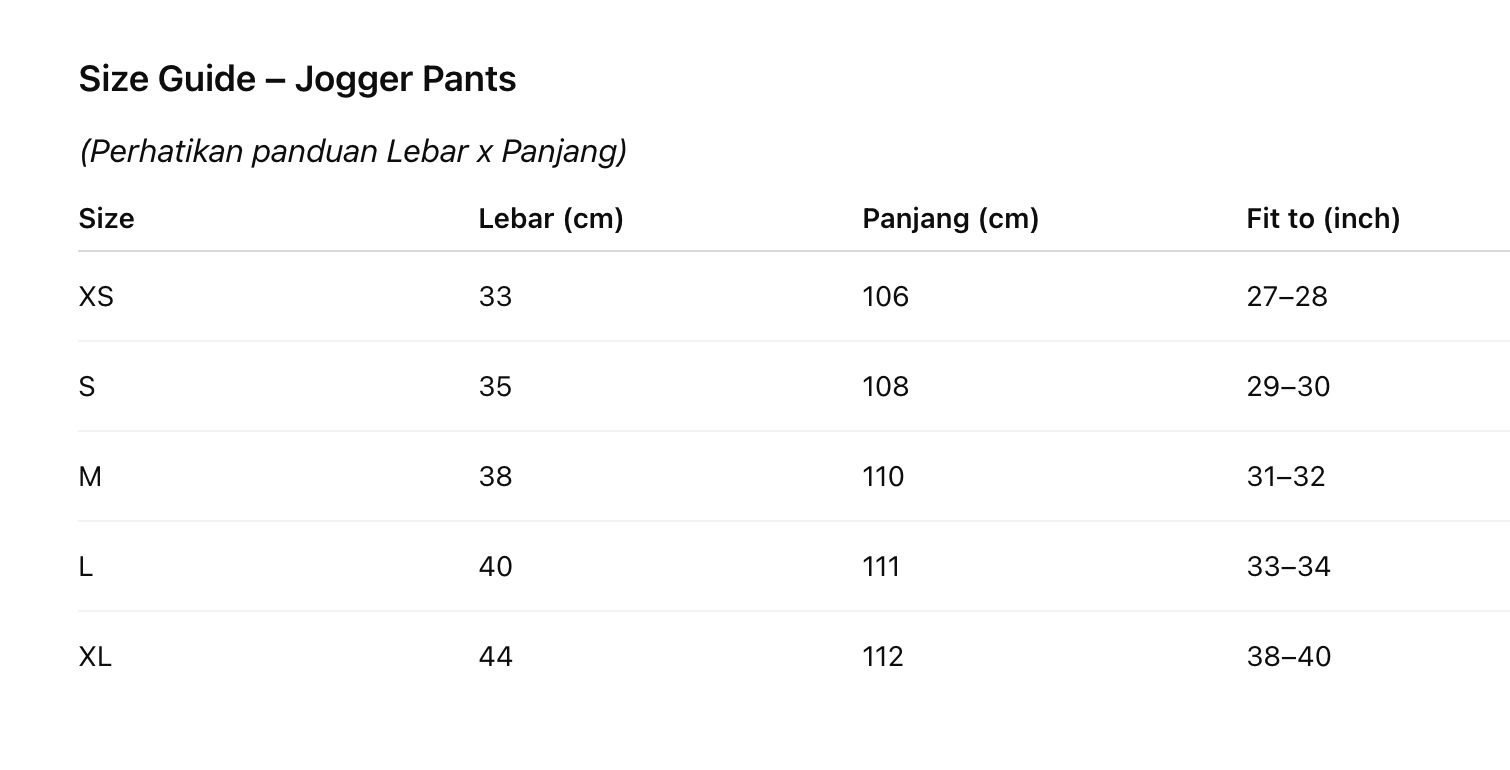Select the 'Panjang (cm)' column header

(950, 219)
